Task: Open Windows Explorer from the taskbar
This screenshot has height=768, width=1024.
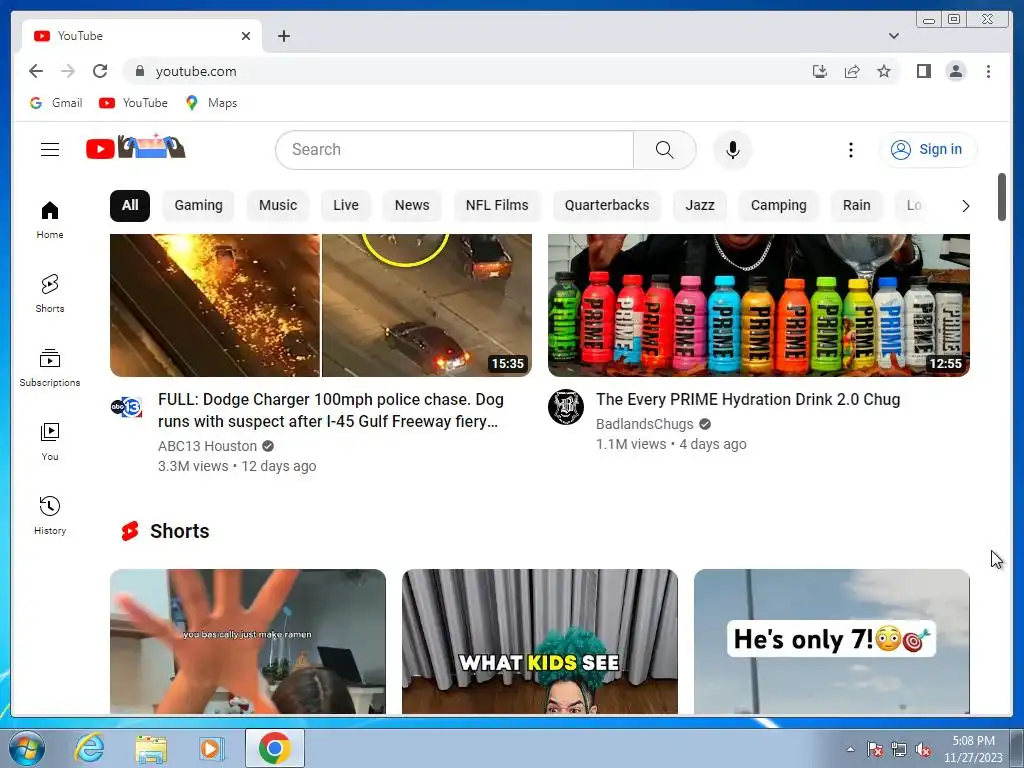Action: [x=150, y=748]
